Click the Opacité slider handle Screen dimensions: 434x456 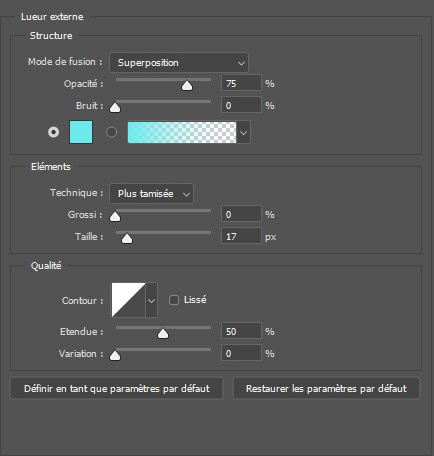click(187, 86)
